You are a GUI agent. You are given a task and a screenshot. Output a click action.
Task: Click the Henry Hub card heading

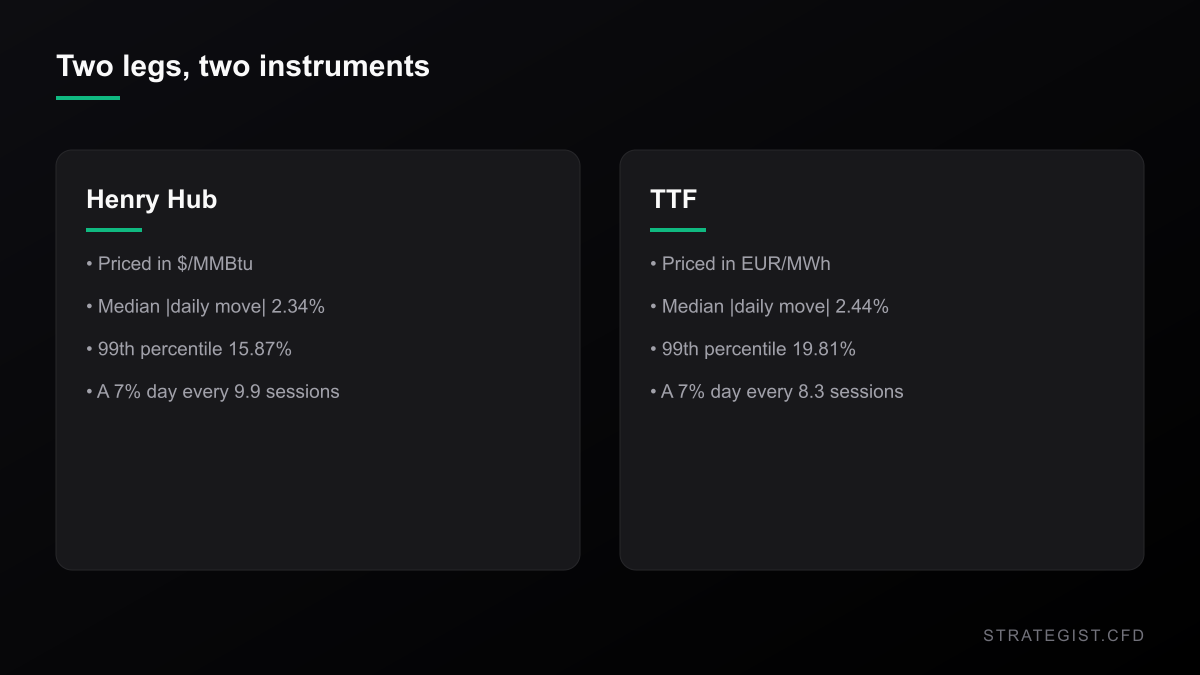tap(151, 199)
